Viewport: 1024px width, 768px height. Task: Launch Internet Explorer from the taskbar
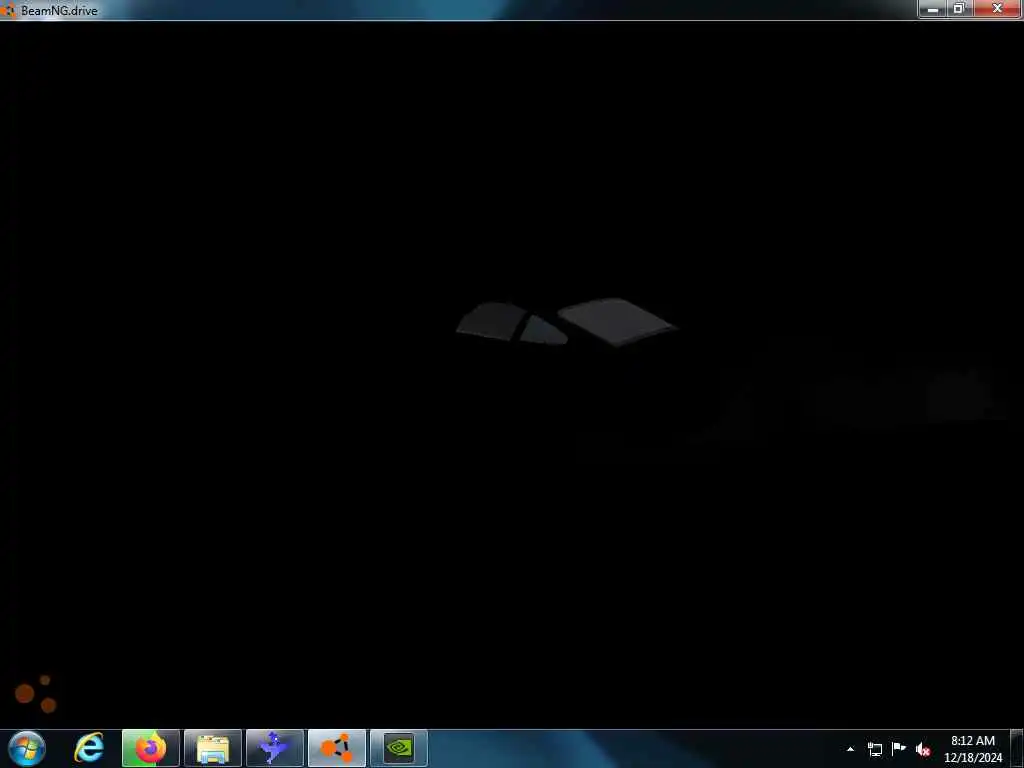89,748
